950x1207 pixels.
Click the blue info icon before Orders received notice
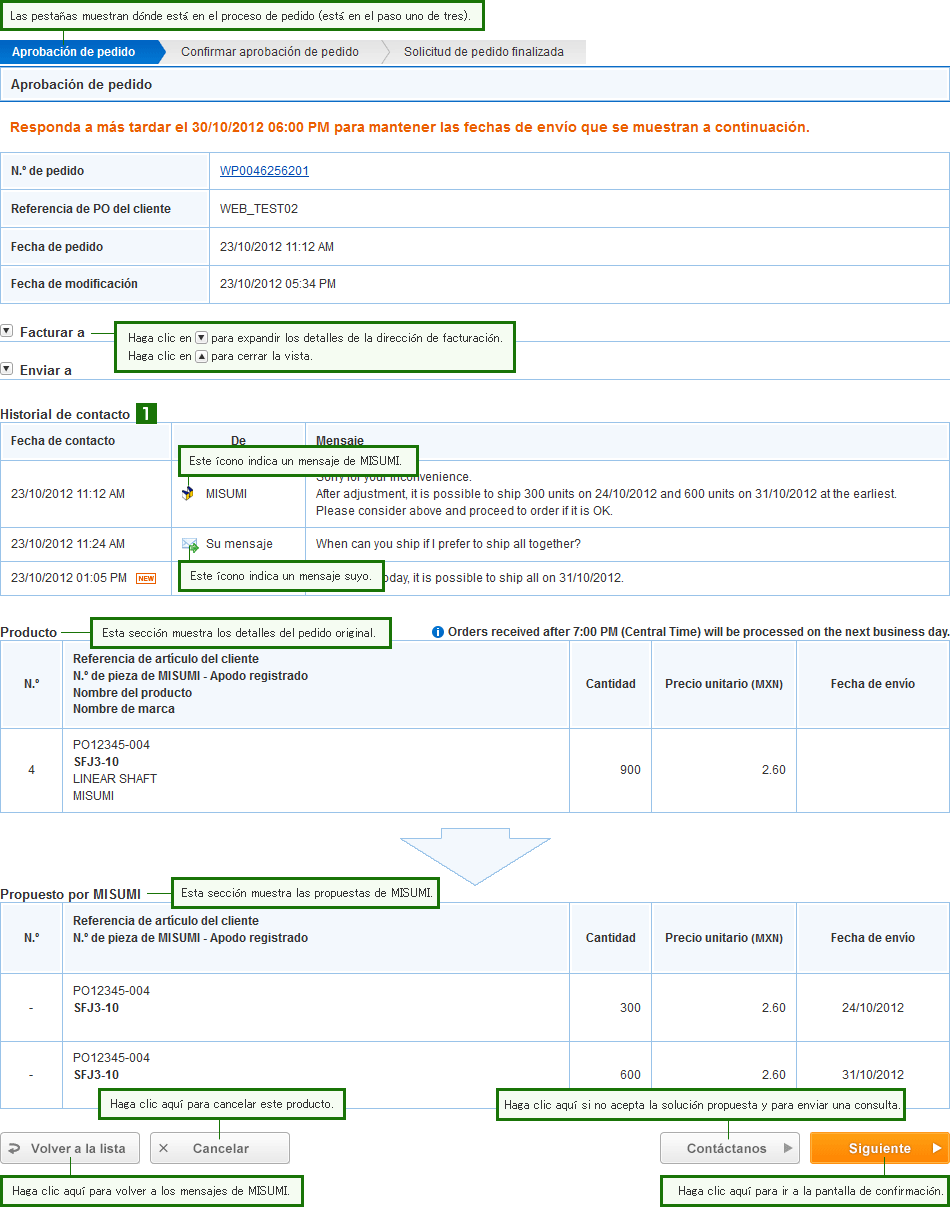pyautogui.click(x=438, y=632)
